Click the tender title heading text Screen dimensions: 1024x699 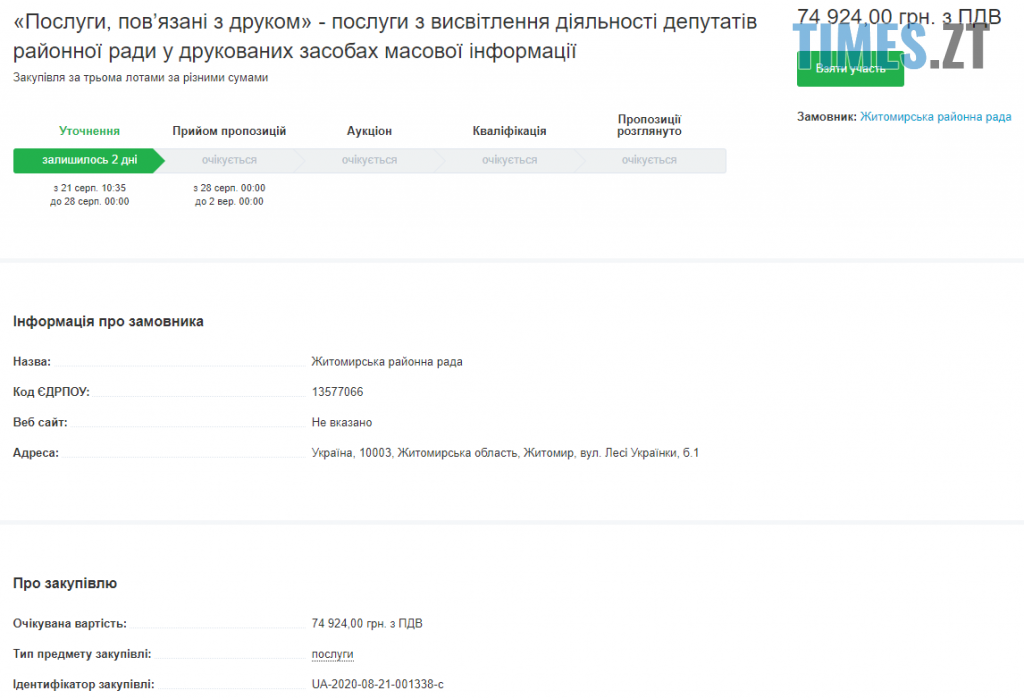[385, 36]
